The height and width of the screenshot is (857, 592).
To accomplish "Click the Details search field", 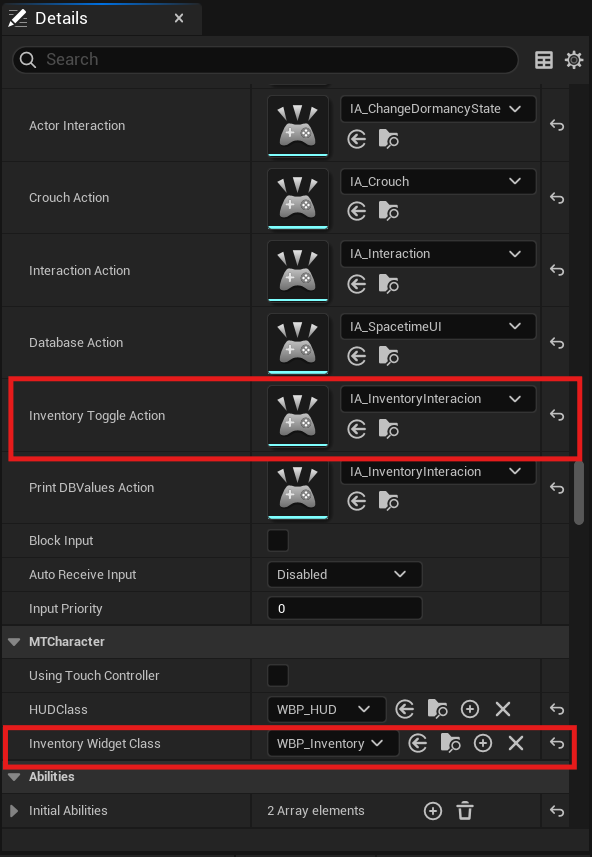I will coord(265,60).
